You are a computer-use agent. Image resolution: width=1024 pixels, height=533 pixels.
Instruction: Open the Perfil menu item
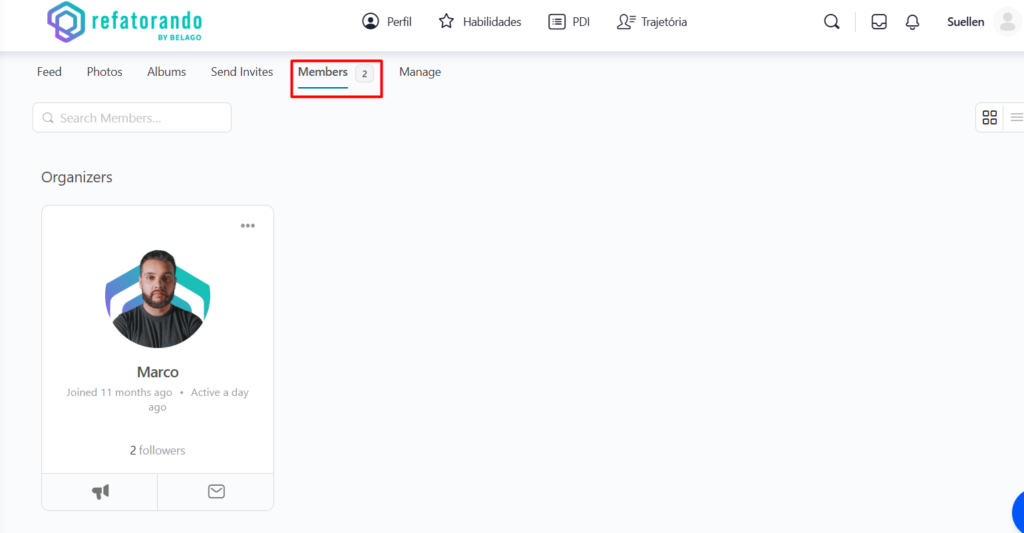tap(387, 22)
